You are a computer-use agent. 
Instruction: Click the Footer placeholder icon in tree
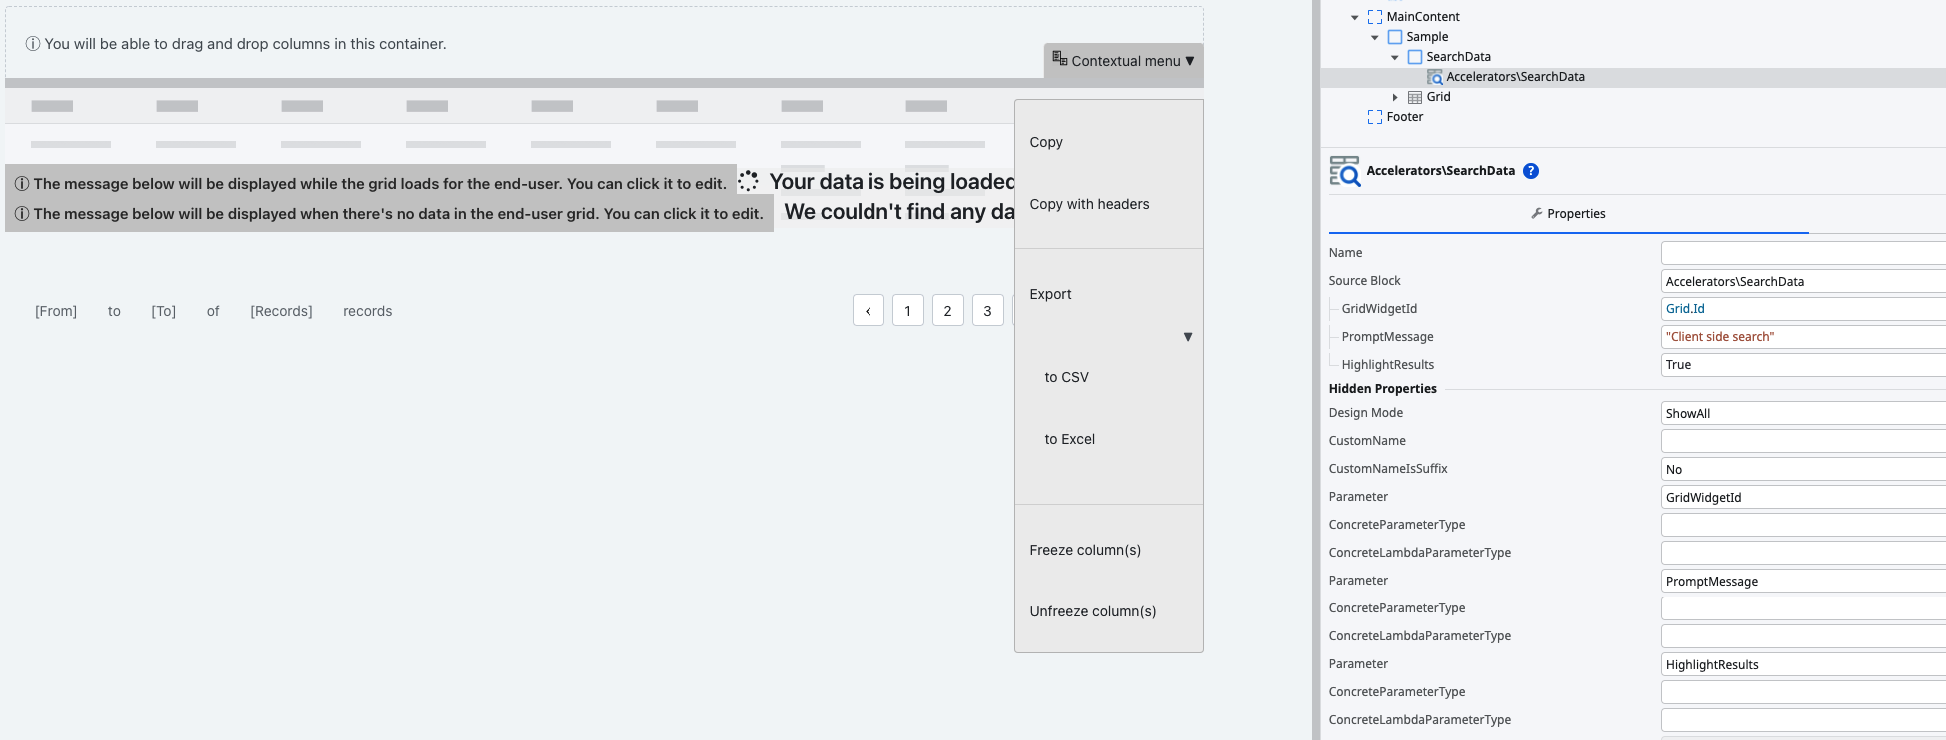pyautogui.click(x=1375, y=117)
